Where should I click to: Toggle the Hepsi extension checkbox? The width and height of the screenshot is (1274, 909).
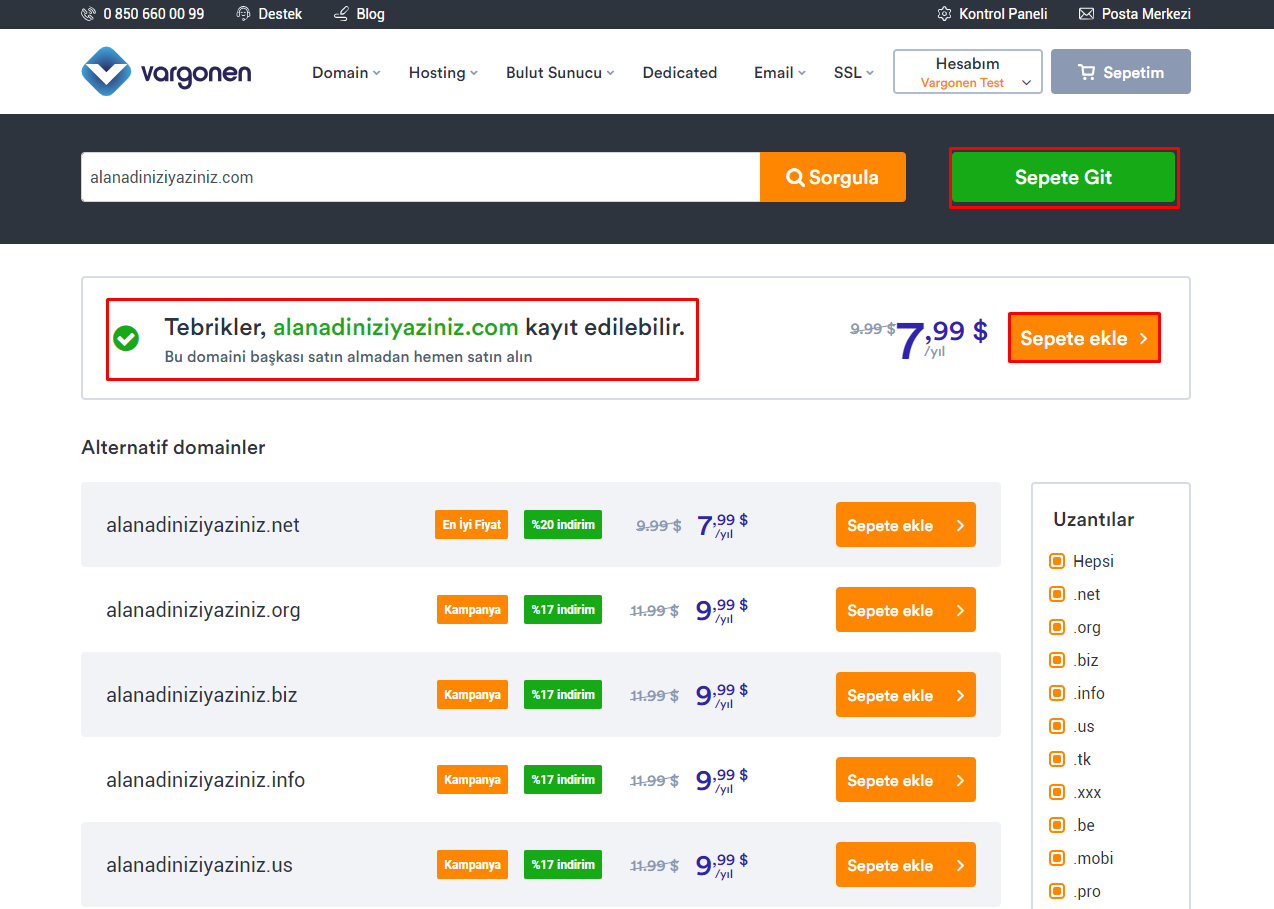pos(1057,561)
